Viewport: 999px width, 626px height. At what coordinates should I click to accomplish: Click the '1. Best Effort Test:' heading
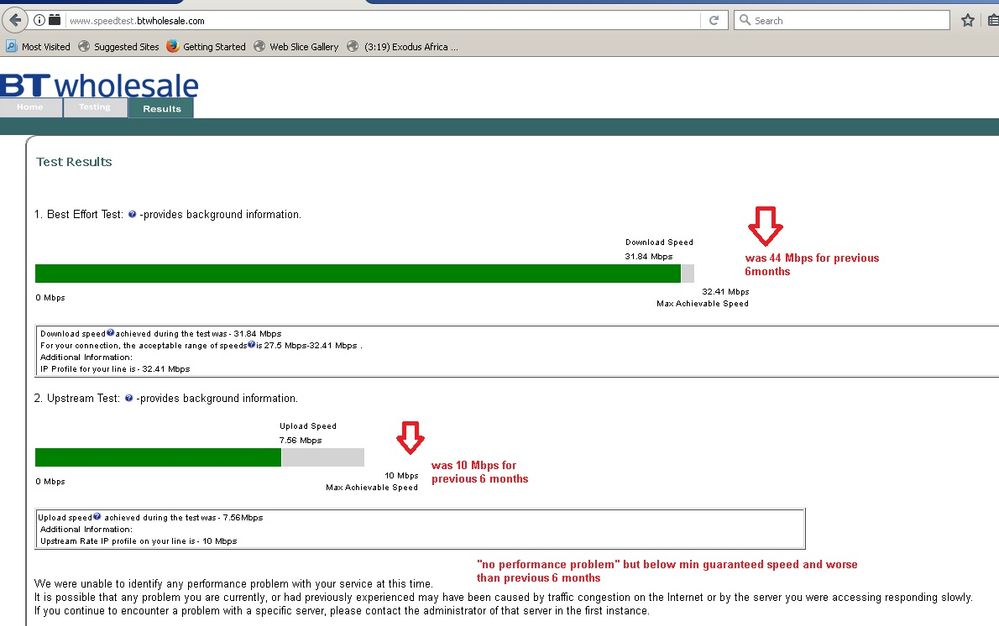79,215
